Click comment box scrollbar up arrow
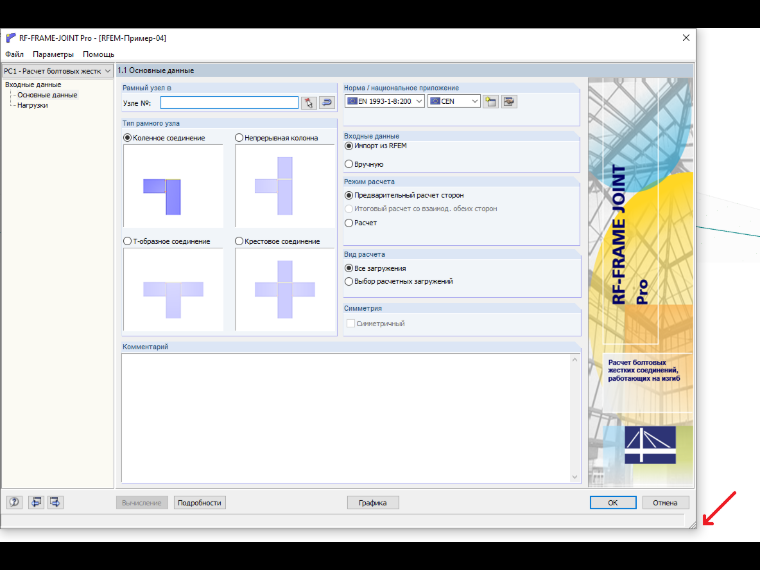The image size is (760, 570). pos(575,360)
